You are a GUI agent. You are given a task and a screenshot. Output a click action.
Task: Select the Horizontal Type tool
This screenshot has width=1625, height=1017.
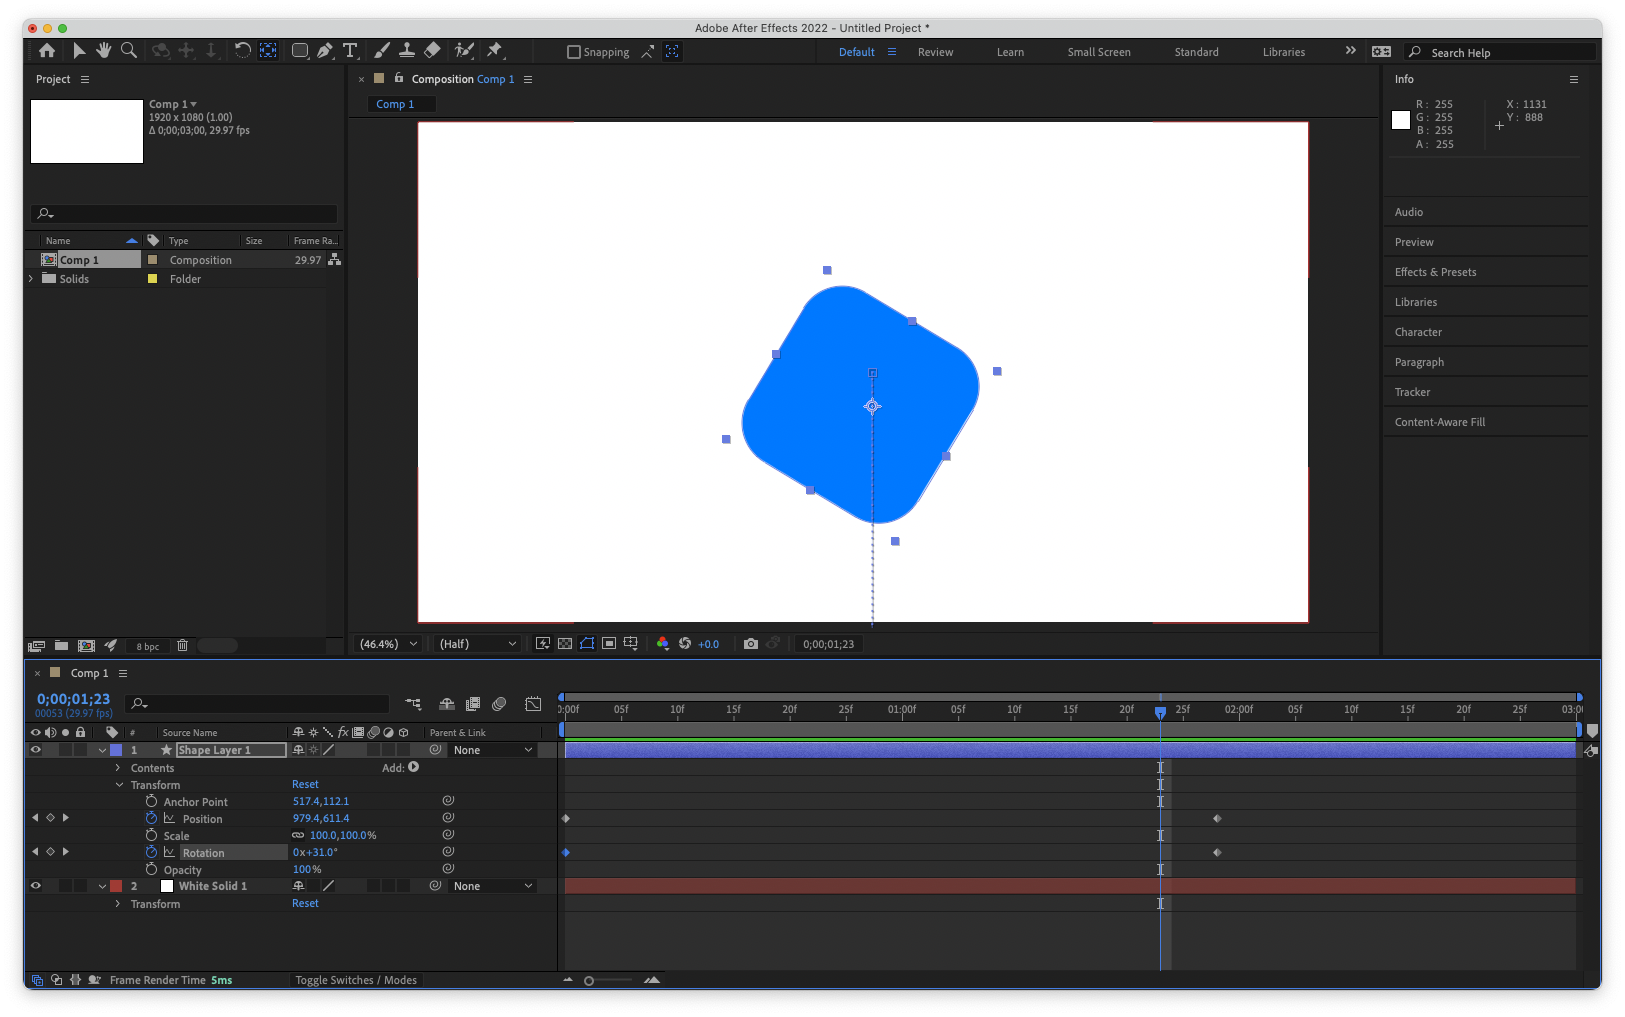(350, 50)
